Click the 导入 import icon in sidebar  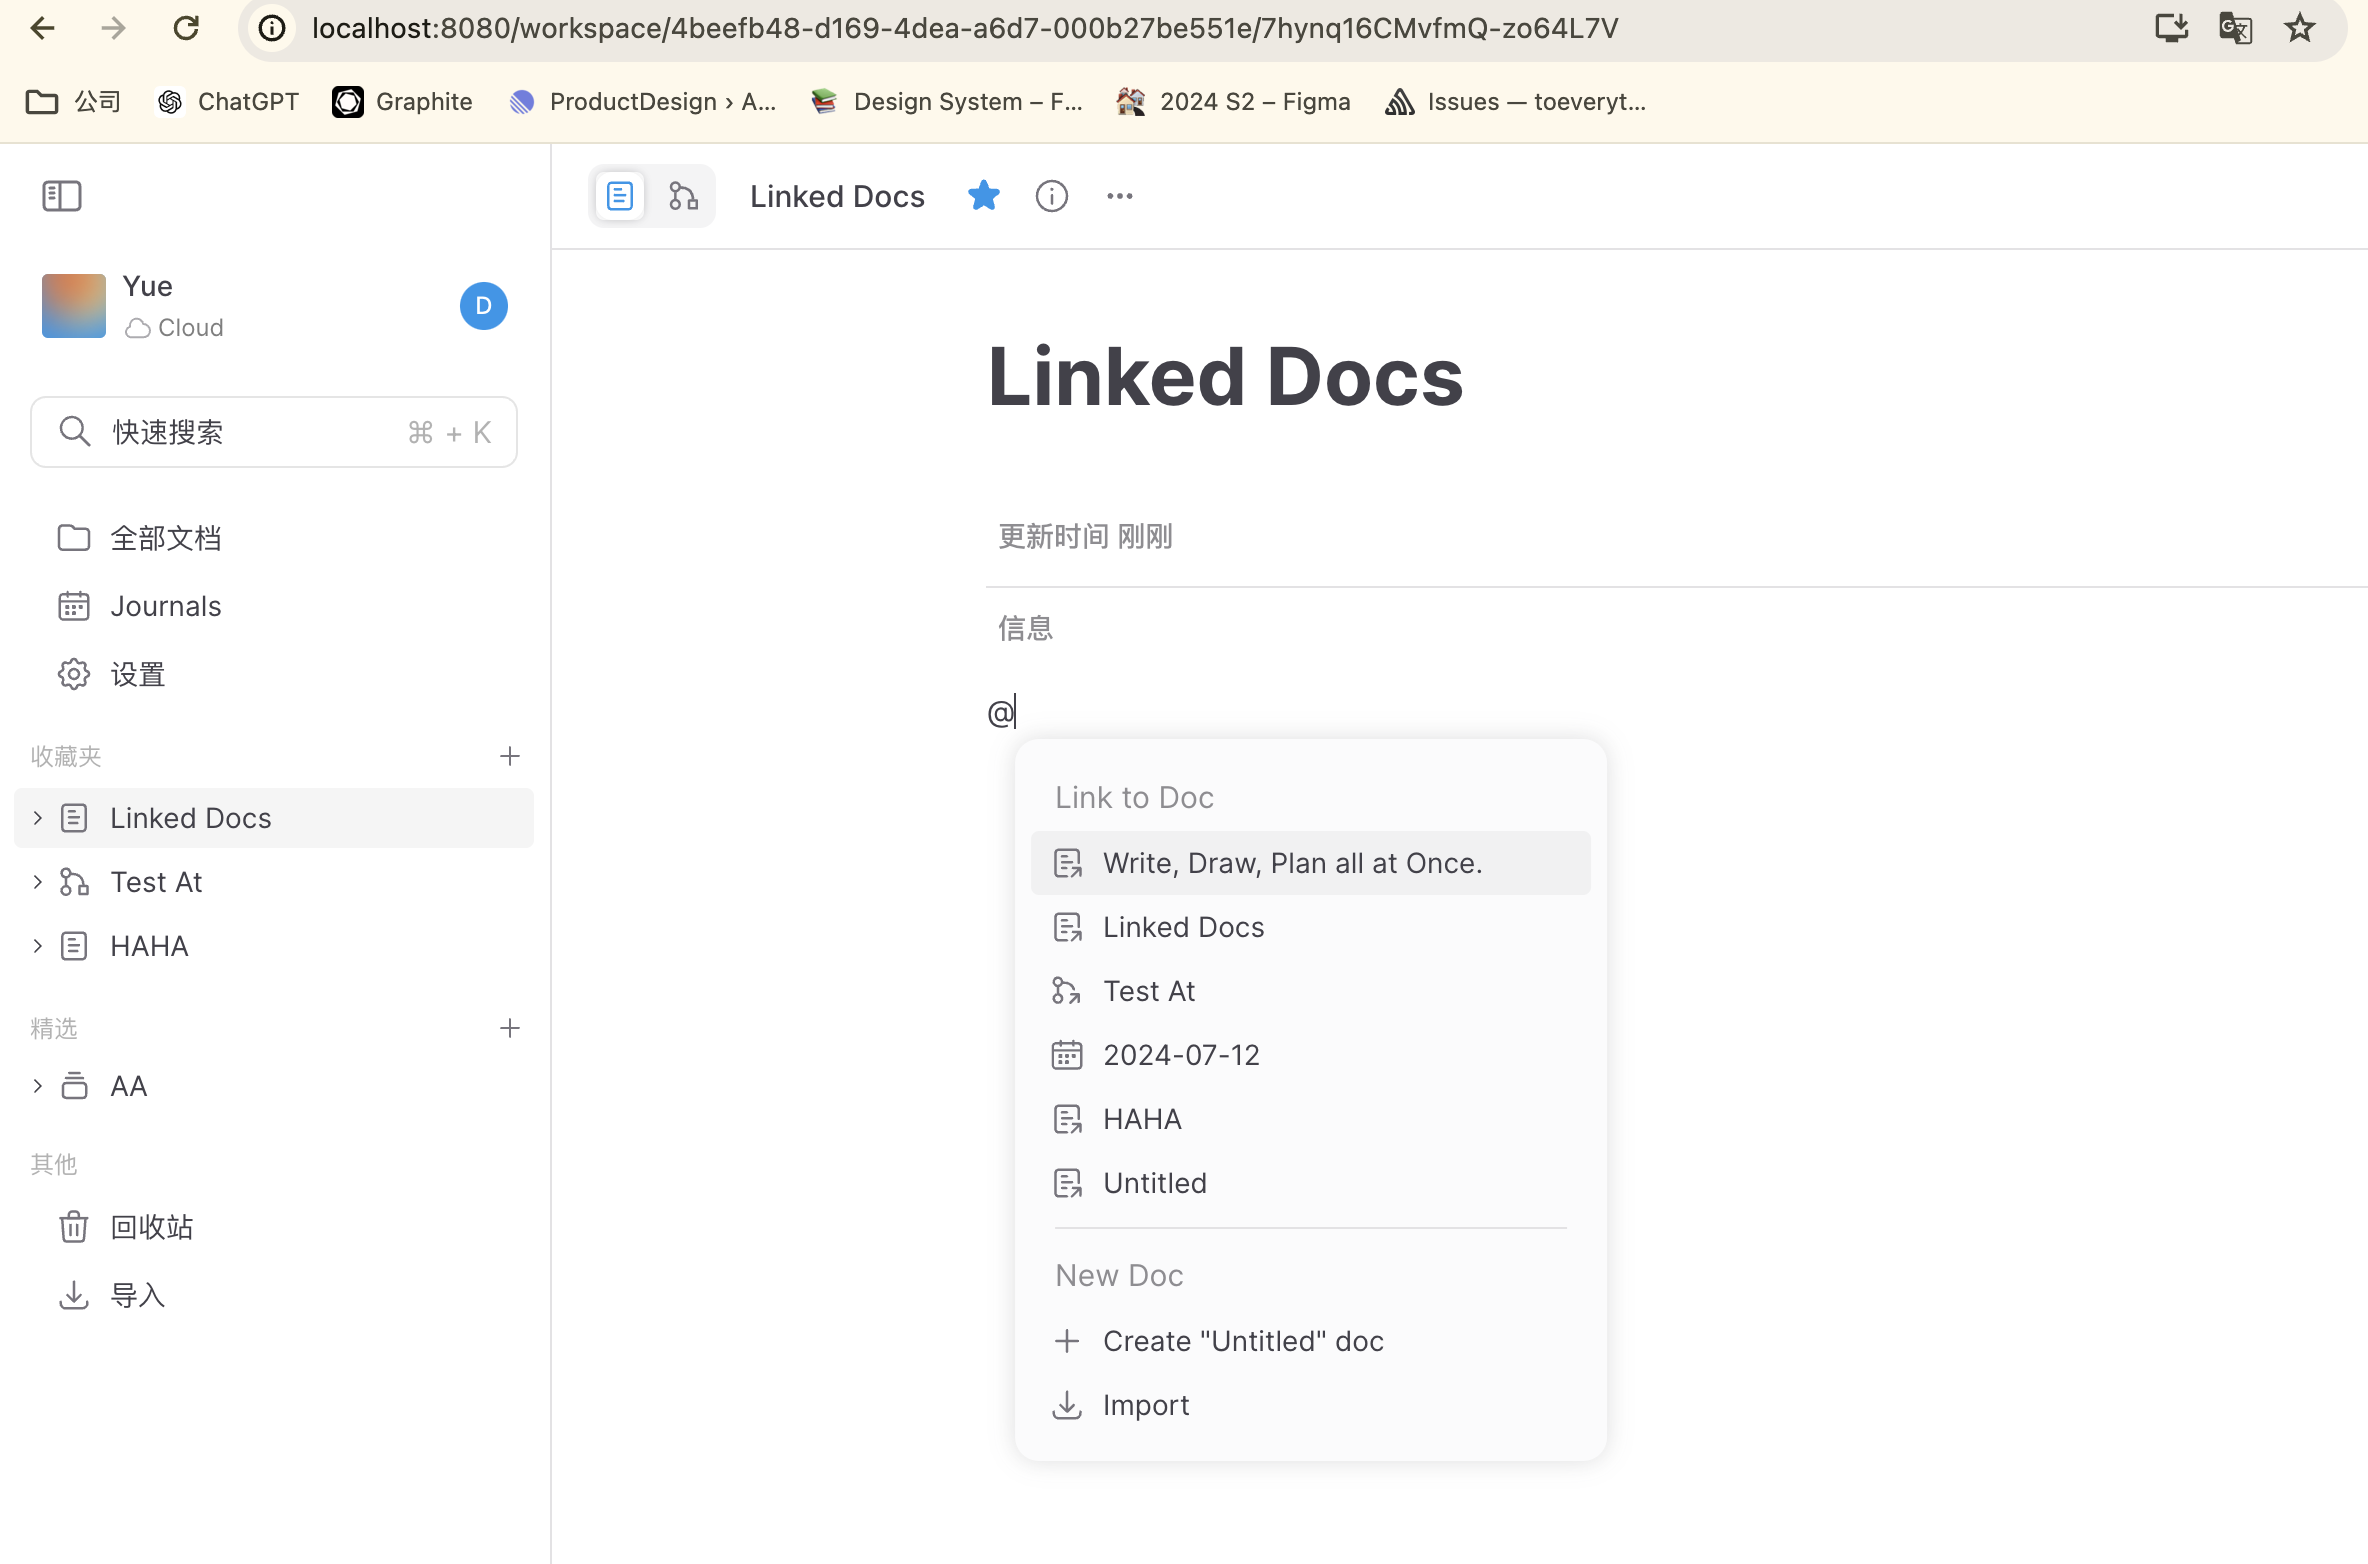(x=74, y=1295)
